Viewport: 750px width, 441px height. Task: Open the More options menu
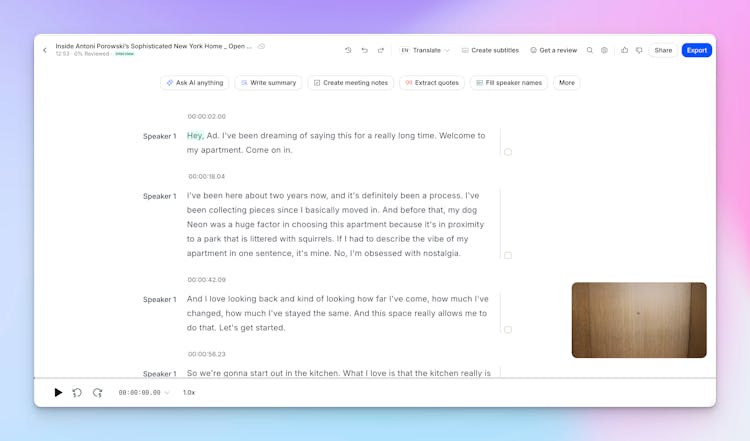(567, 83)
